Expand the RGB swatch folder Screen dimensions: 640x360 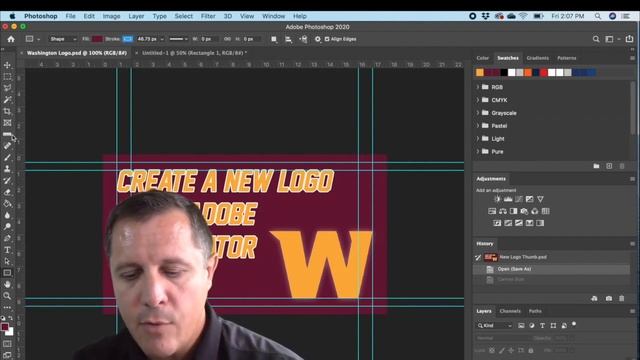tap(478, 87)
